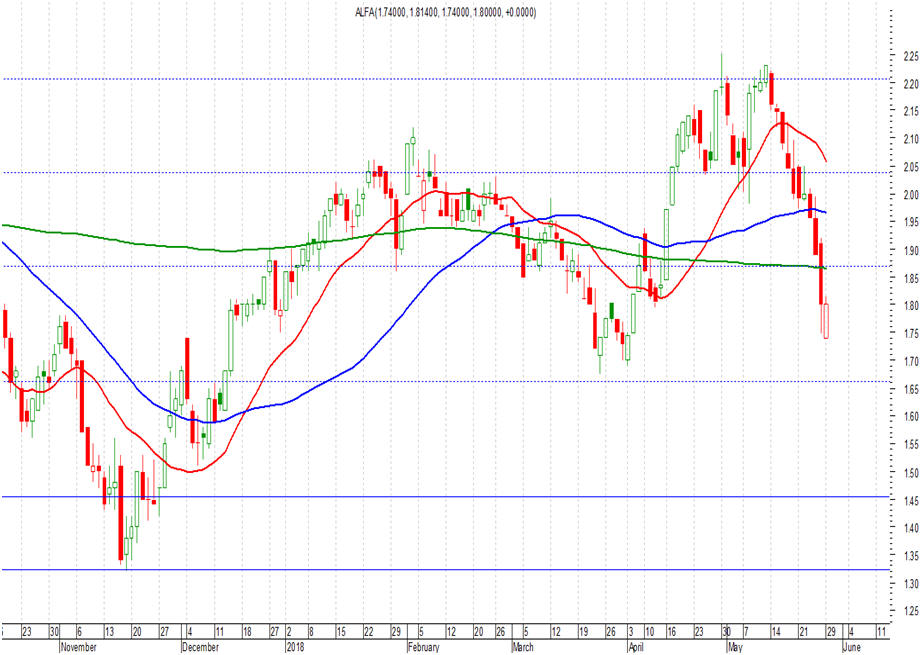923x655 pixels.
Task: Select the April month label
Action: point(636,647)
